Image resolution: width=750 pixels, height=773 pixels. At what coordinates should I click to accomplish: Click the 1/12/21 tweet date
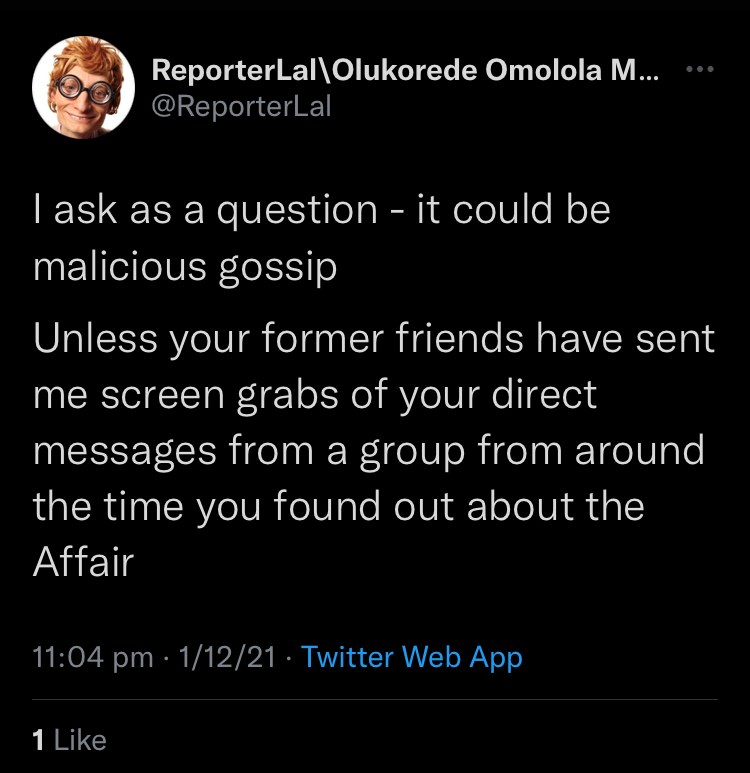226,657
